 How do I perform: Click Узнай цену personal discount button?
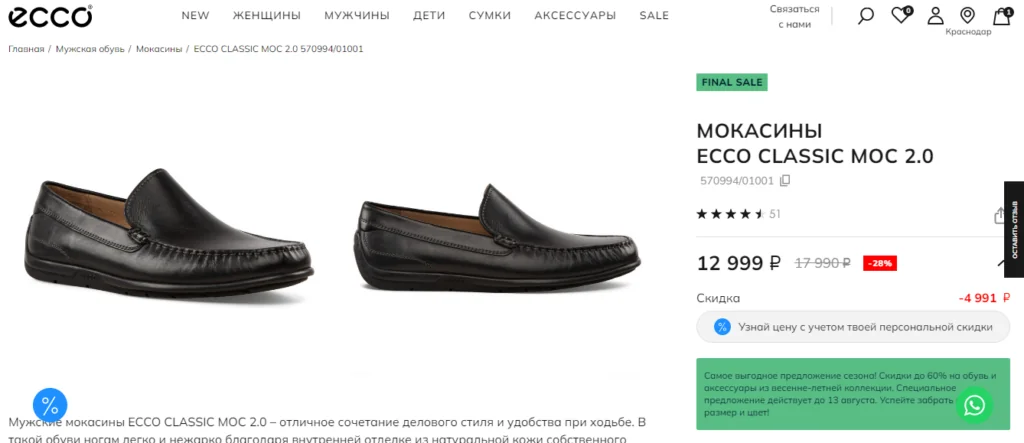[853, 327]
